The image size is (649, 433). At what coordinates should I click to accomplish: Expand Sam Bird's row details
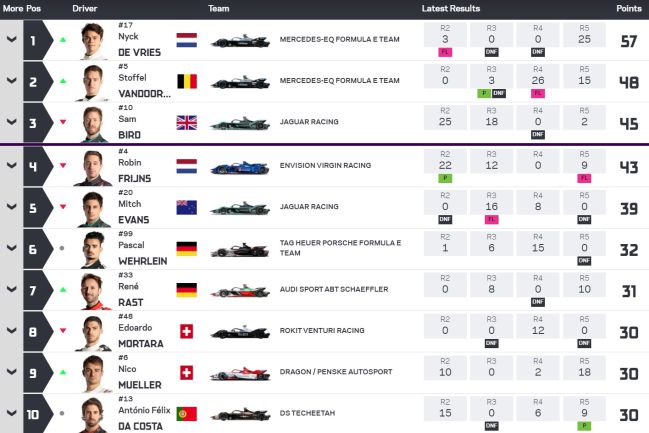(x=11, y=122)
